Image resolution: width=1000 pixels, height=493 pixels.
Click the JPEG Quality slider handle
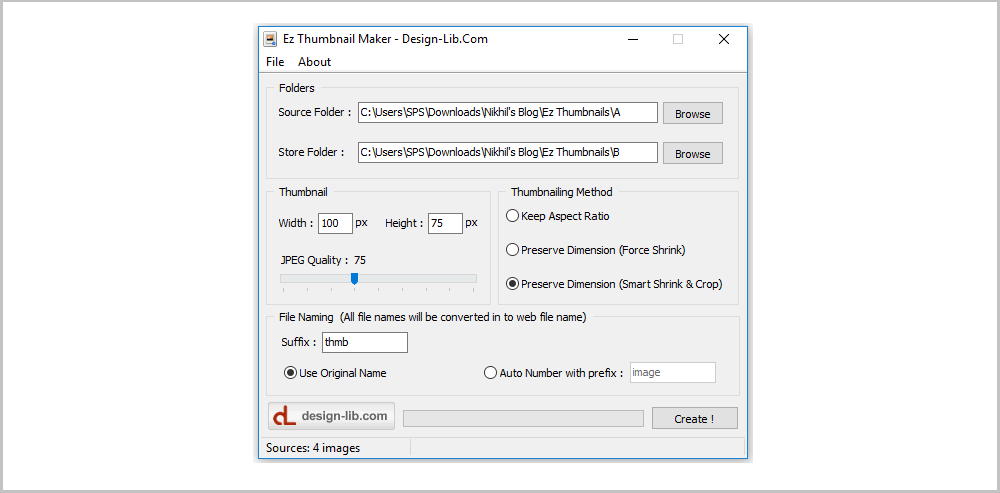click(355, 279)
